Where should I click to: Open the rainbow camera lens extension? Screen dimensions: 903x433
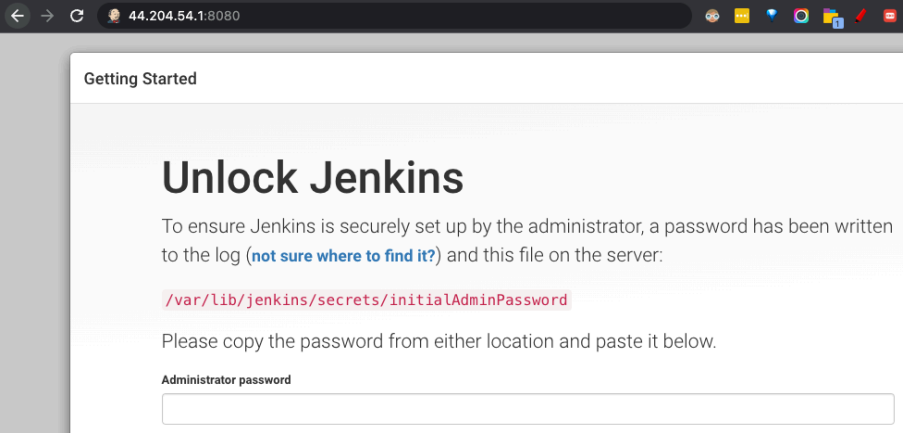click(x=801, y=16)
